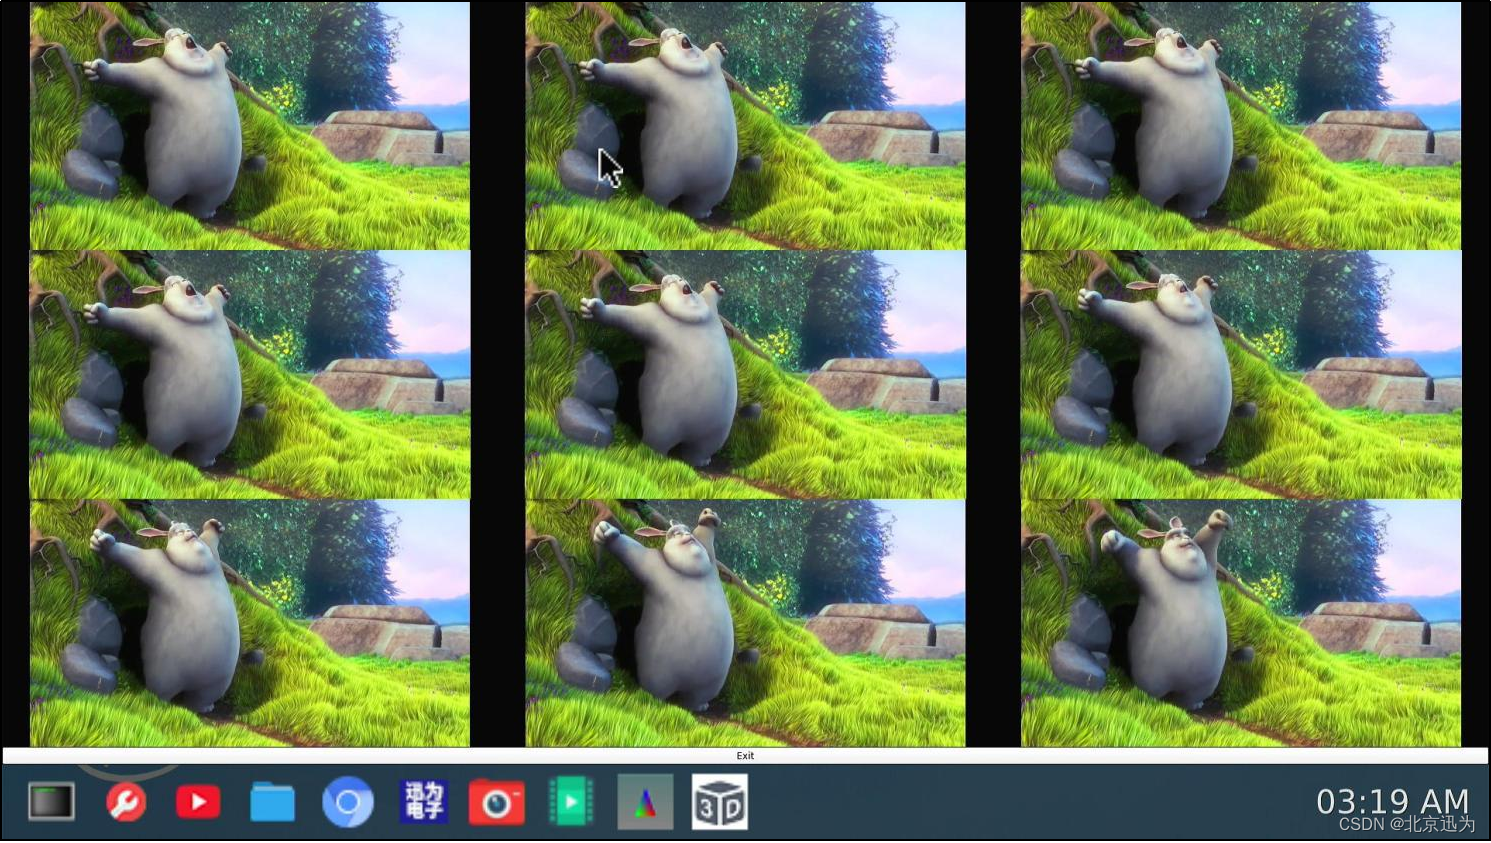Image resolution: width=1491 pixels, height=843 pixels.
Task: Open the 3D cube application icon
Action: [x=720, y=802]
